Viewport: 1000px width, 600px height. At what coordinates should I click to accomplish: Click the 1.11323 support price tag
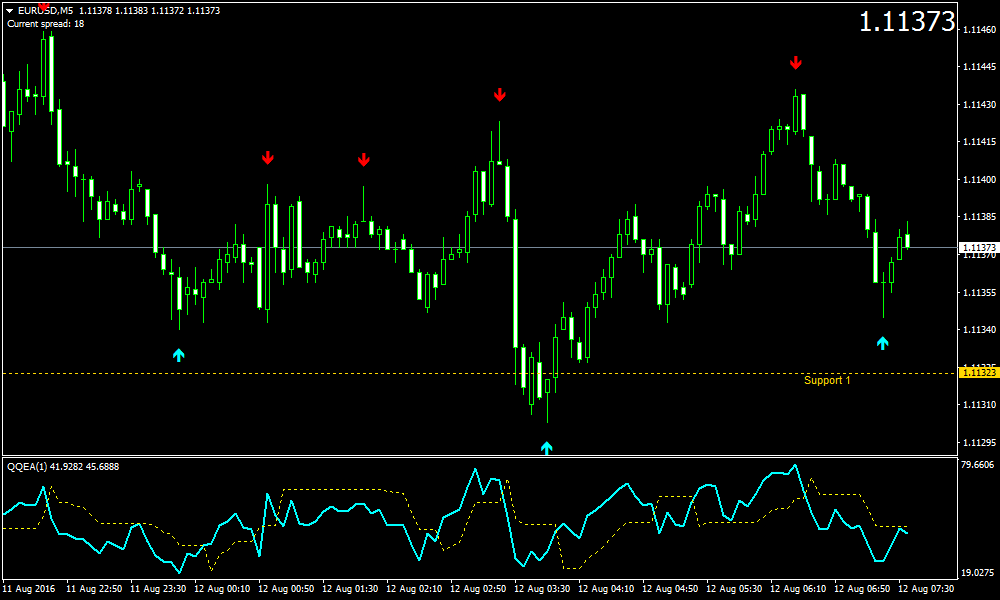(977, 373)
